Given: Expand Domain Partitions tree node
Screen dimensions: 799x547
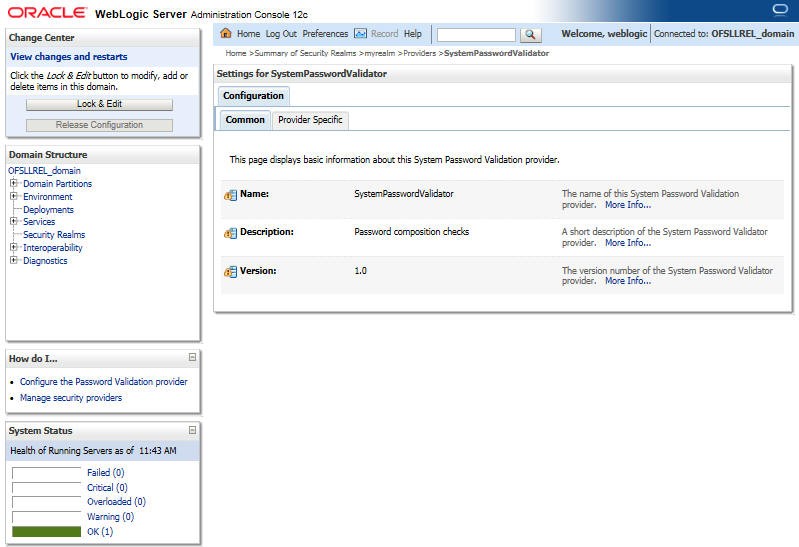Looking at the screenshot, I should click(14, 183).
